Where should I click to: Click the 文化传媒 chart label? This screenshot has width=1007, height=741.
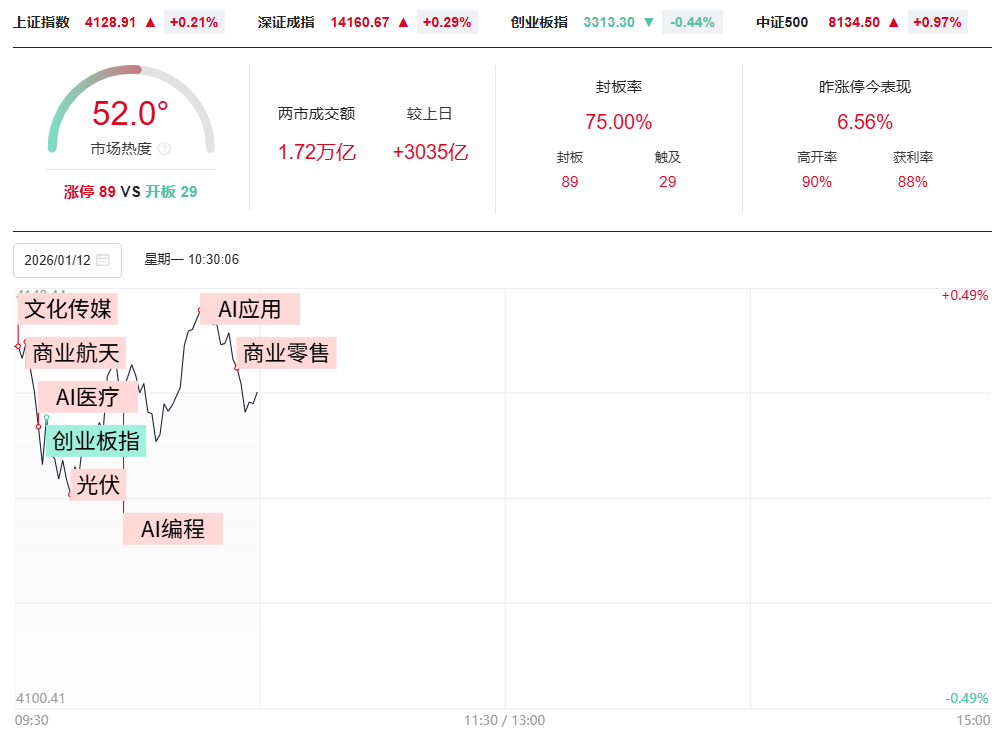pos(68,308)
